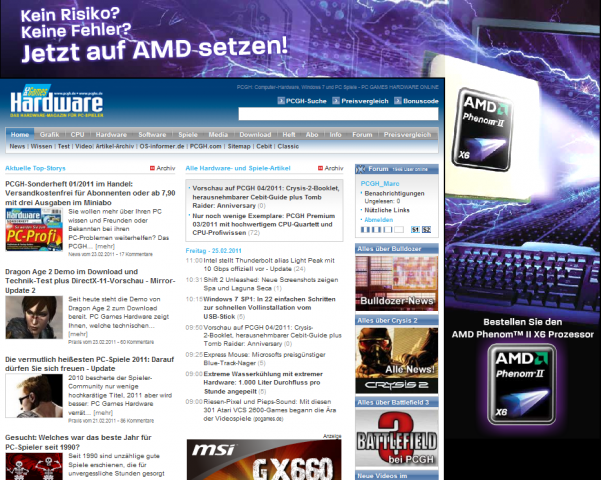Viewport: 601px width, 480px height.
Task: Open the PCGH.com link
Action: point(206,146)
